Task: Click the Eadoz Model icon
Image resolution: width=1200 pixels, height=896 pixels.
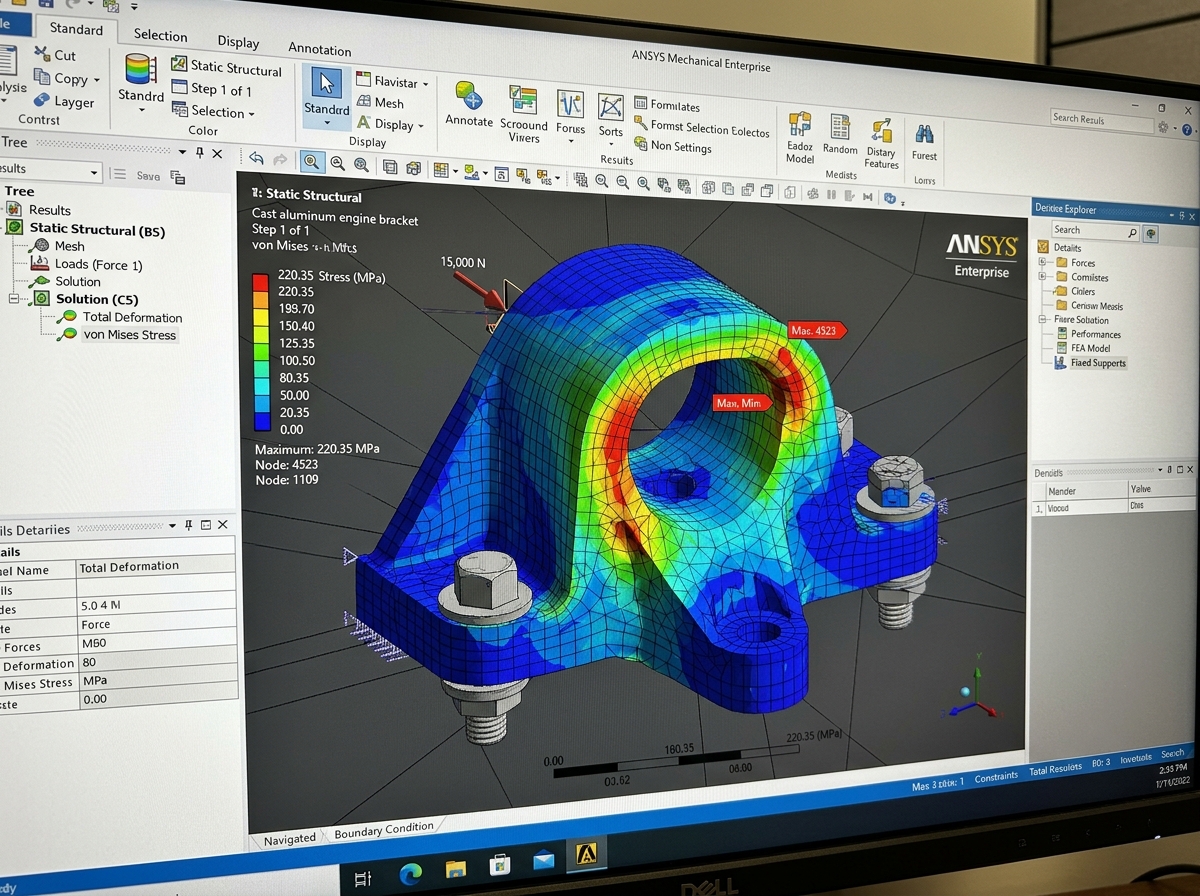Action: click(x=800, y=125)
